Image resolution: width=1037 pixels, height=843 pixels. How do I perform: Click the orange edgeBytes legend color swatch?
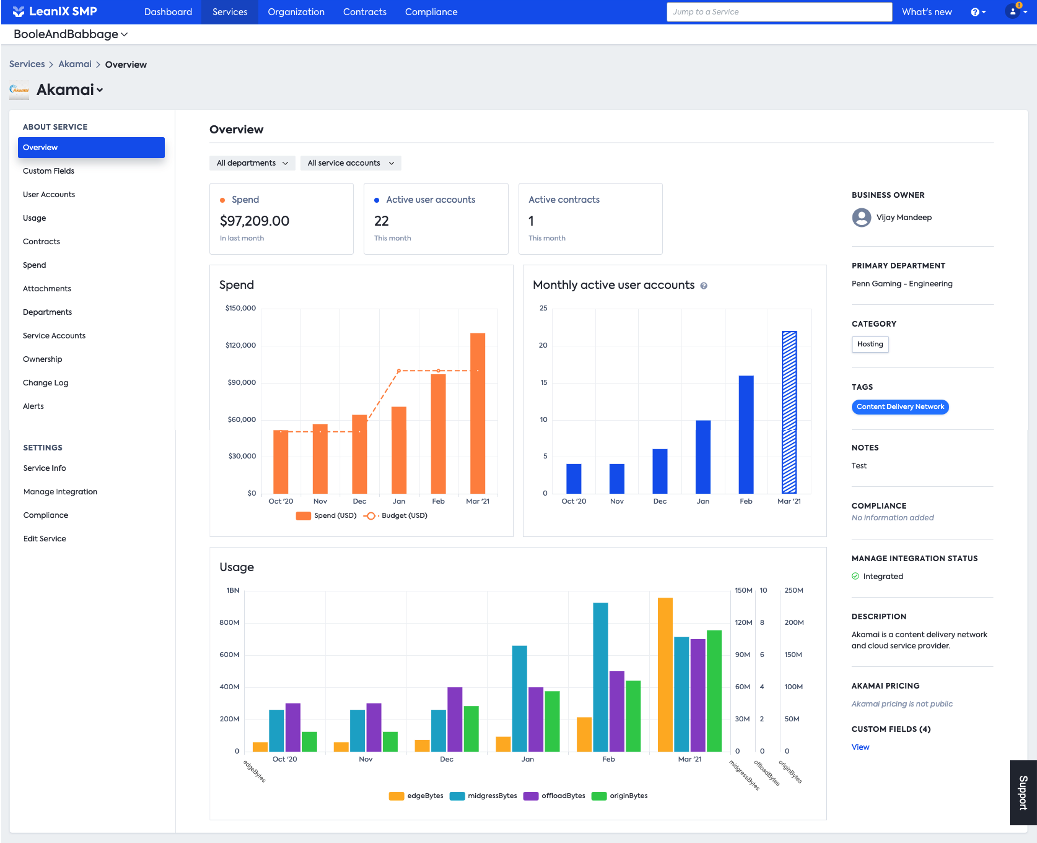click(x=396, y=796)
